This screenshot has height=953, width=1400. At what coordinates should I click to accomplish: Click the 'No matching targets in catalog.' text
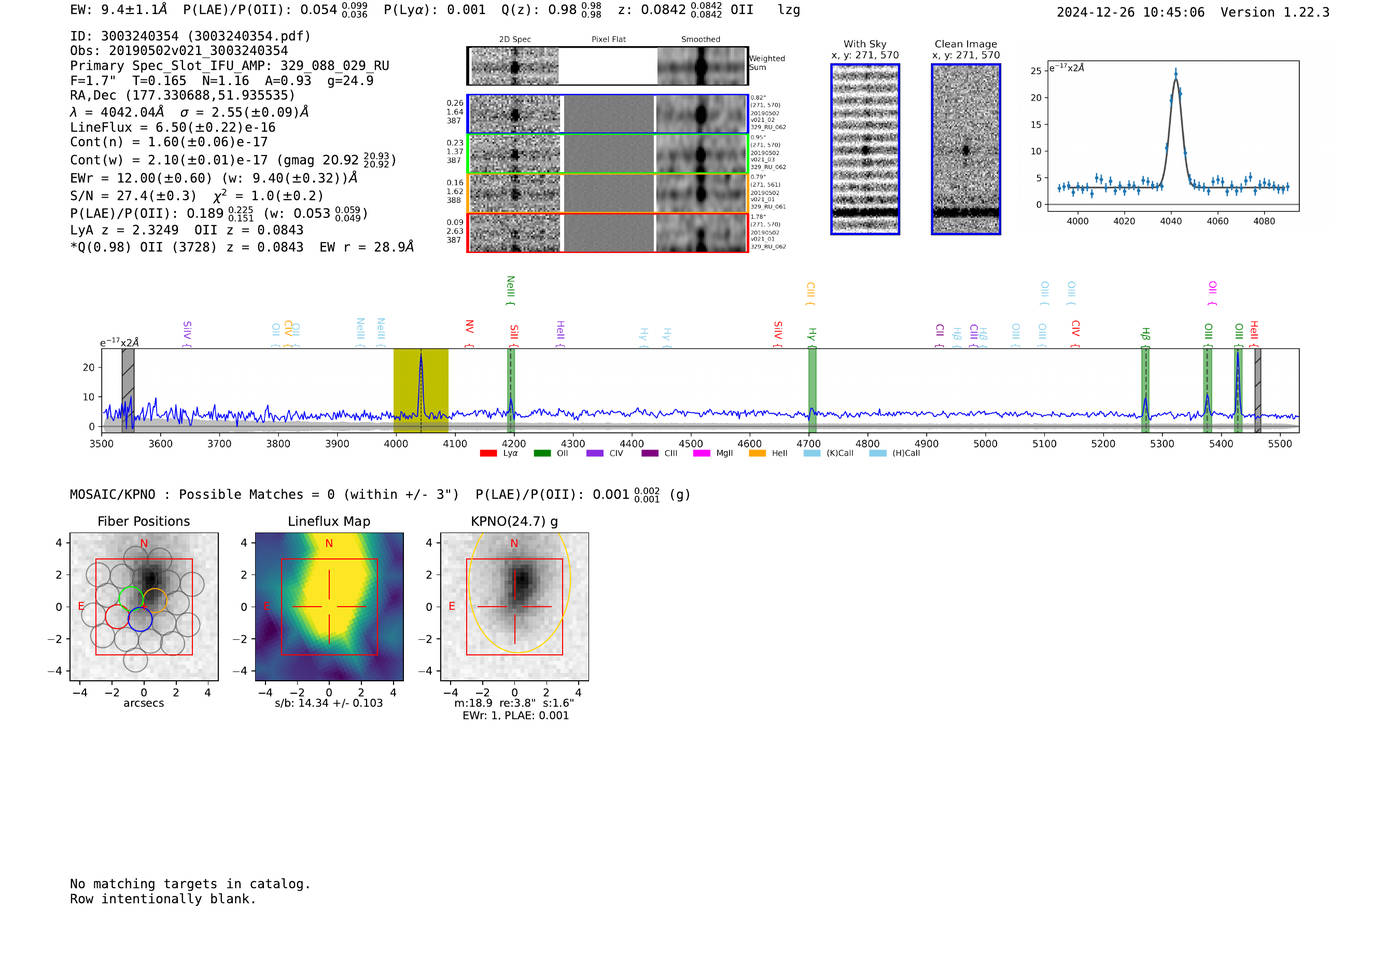pos(190,884)
